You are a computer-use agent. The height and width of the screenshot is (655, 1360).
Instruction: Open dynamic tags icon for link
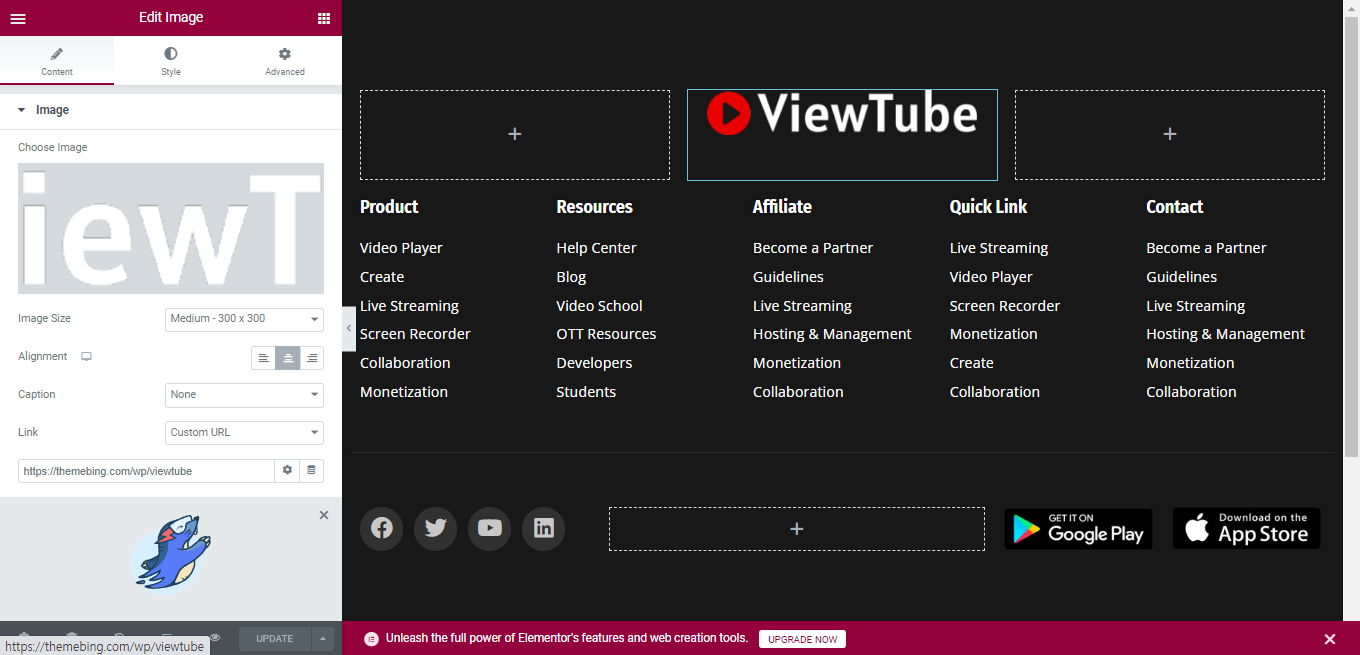tap(311, 471)
